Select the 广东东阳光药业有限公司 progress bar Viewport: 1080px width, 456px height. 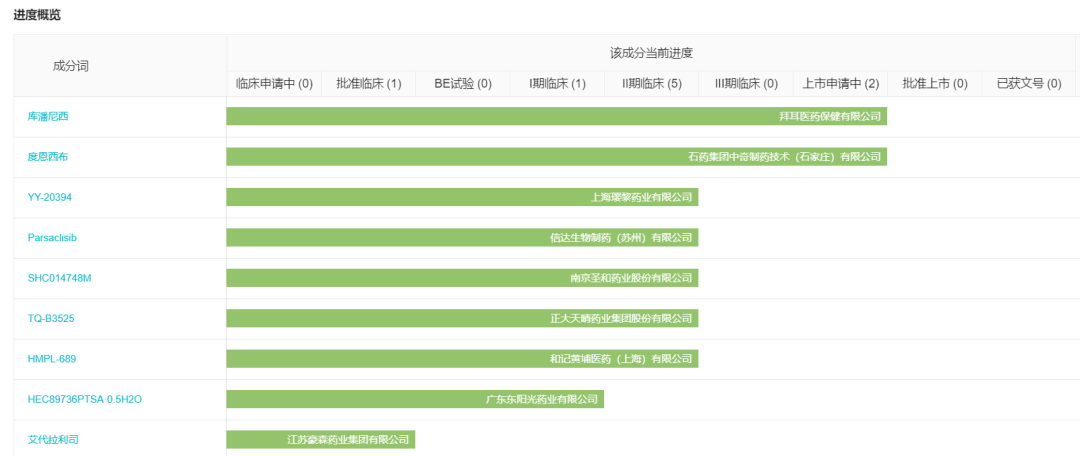[x=415, y=399]
